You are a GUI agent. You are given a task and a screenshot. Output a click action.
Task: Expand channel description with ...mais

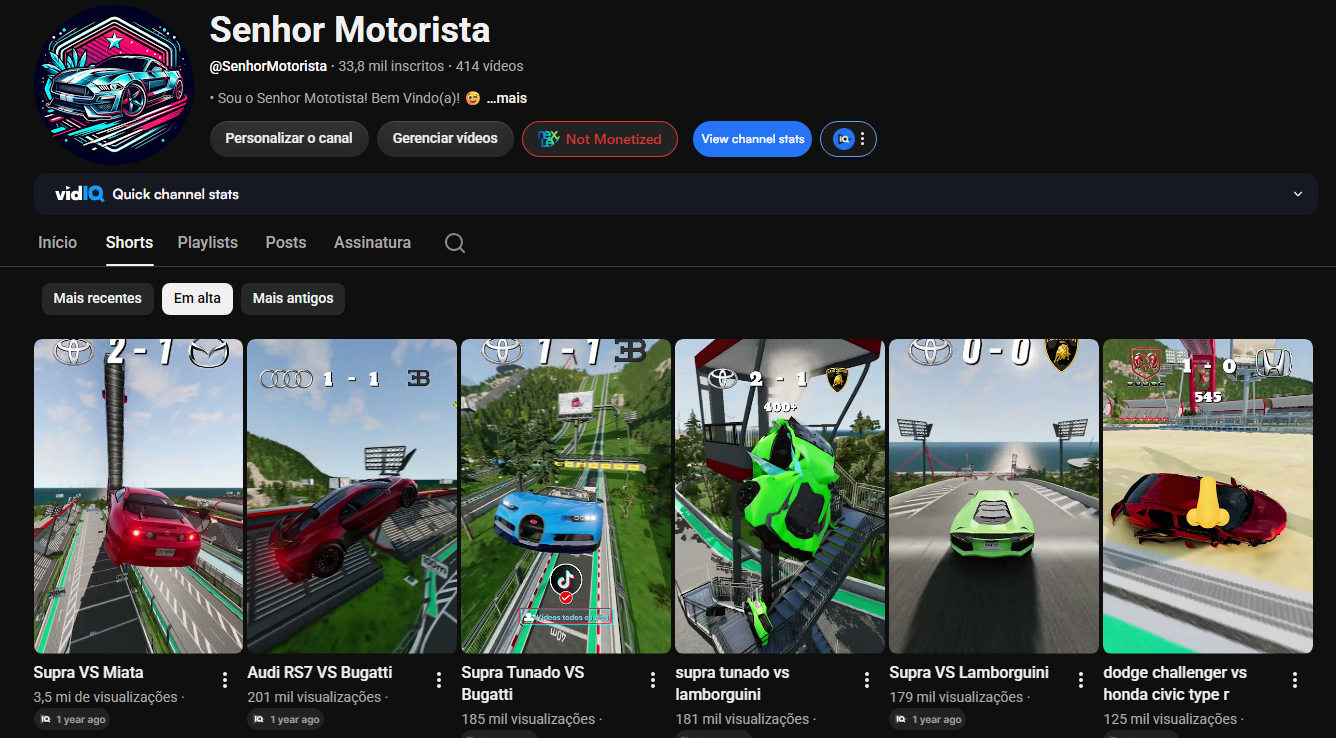click(x=507, y=99)
